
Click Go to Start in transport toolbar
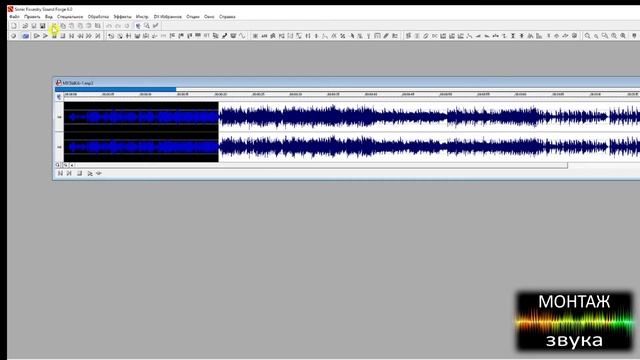pyautogui.click(x=71, y=36)
